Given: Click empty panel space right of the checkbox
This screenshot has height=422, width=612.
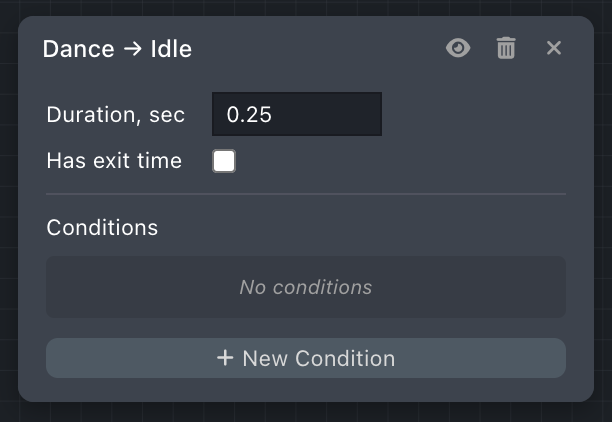Looking at the screenshot, I should point(400,161).
